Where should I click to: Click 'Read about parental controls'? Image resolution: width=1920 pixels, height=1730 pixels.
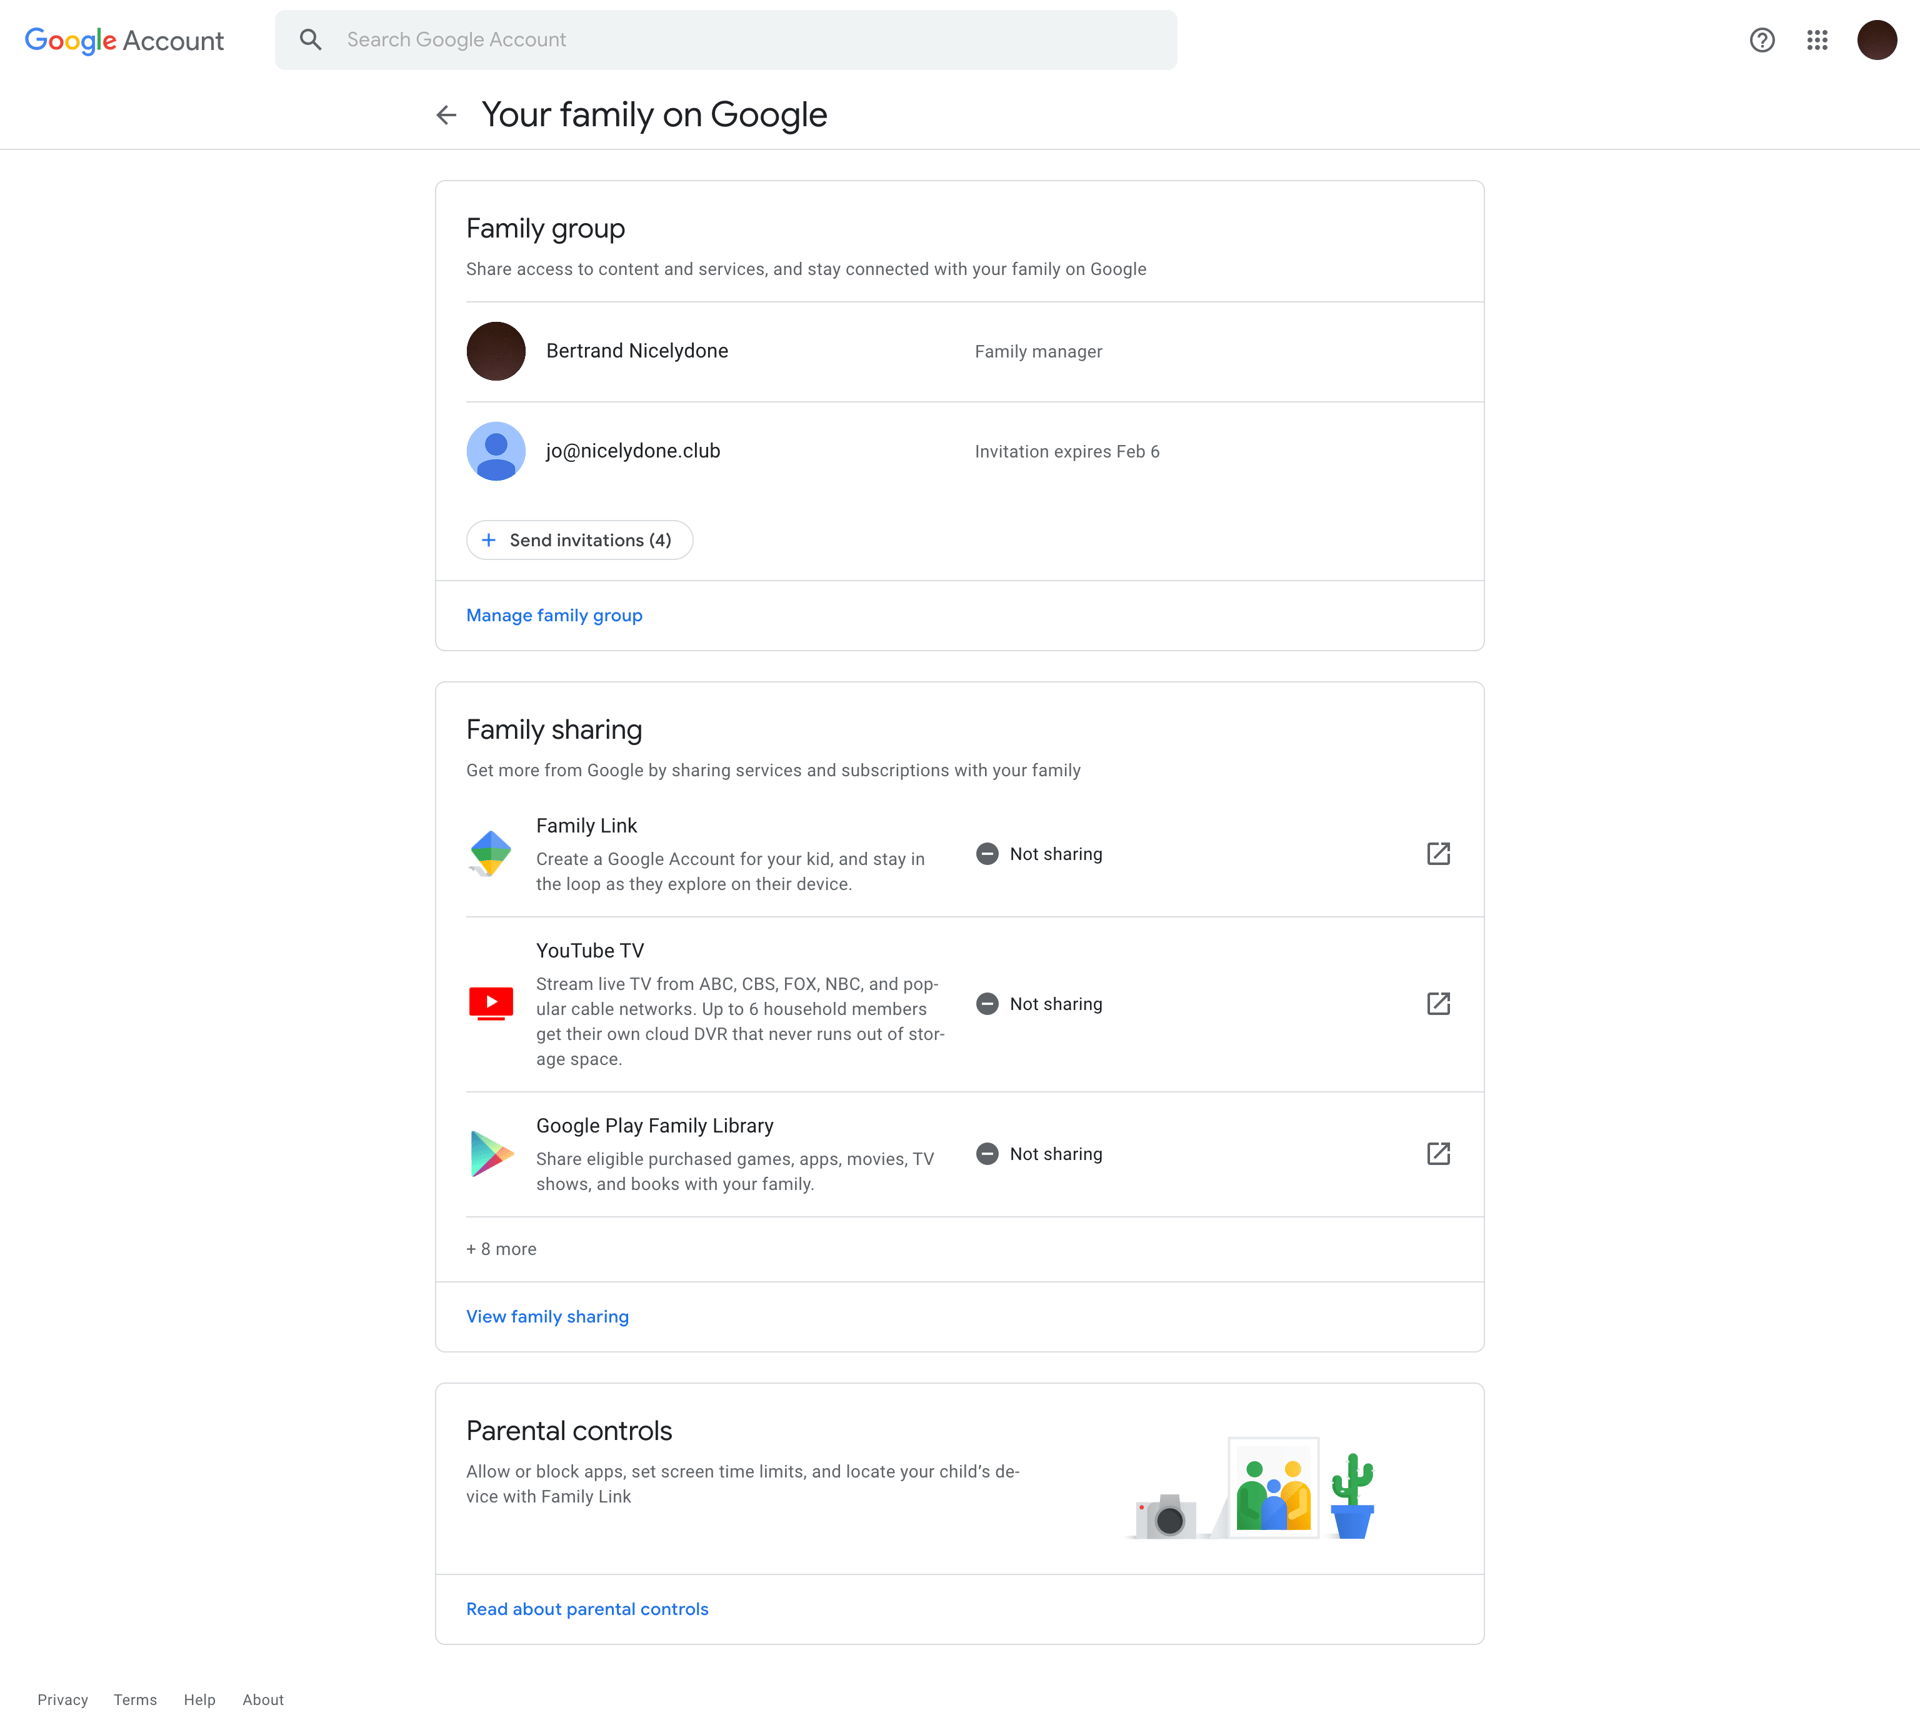[587, 1608]
